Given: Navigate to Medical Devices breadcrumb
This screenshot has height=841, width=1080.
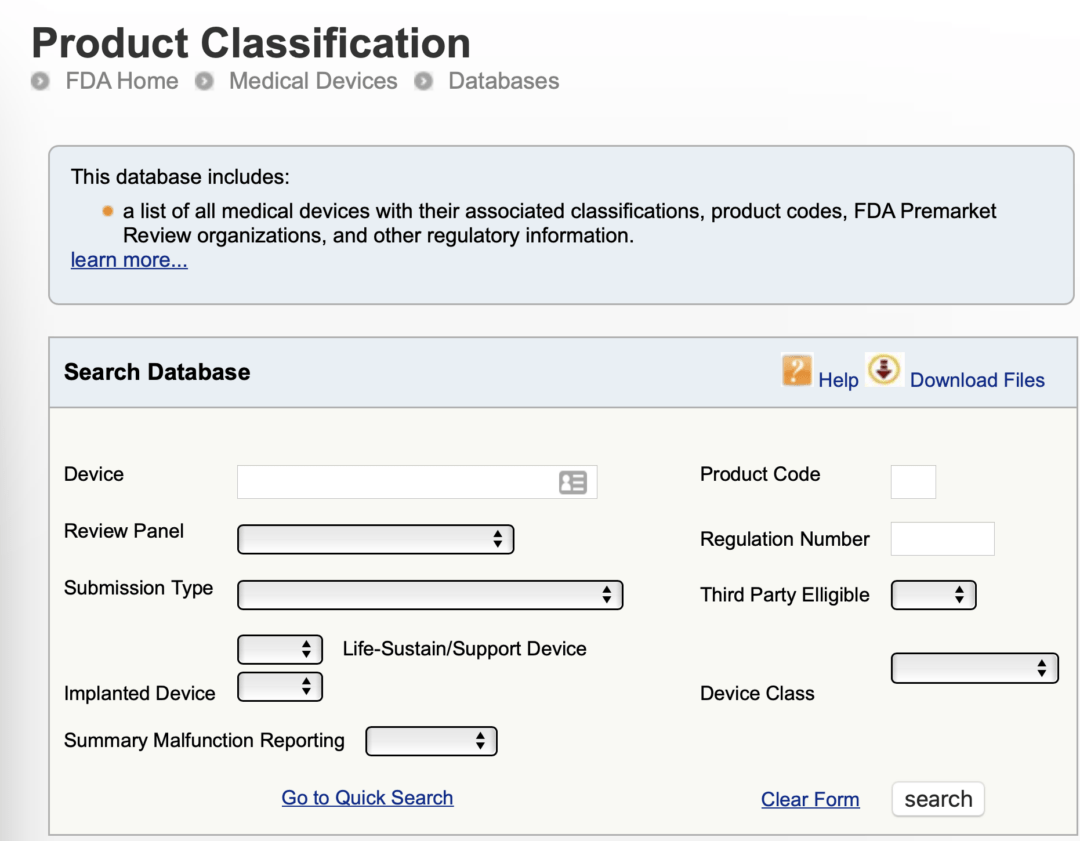Looking at the screenshot, I should coord(313,82).
